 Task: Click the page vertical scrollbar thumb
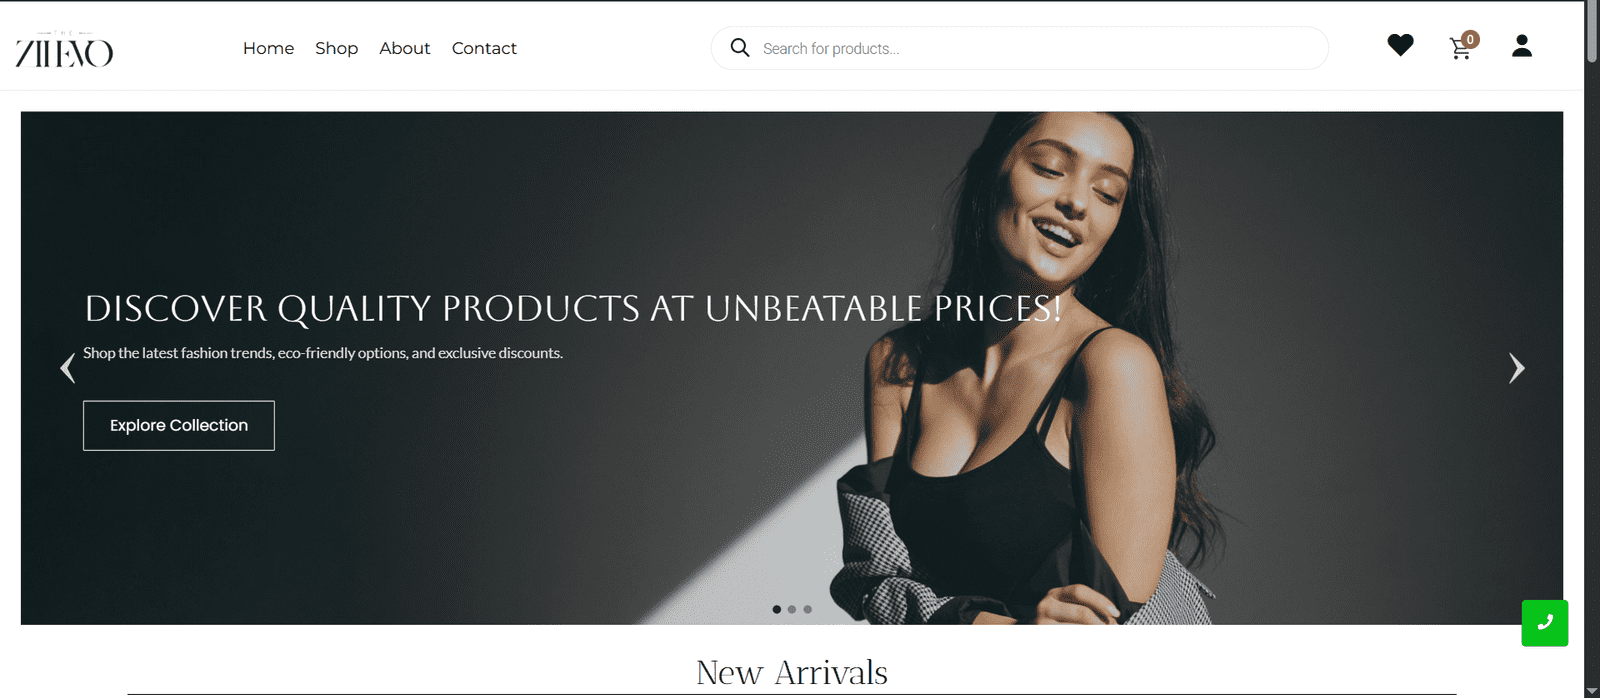[1592, 33]
